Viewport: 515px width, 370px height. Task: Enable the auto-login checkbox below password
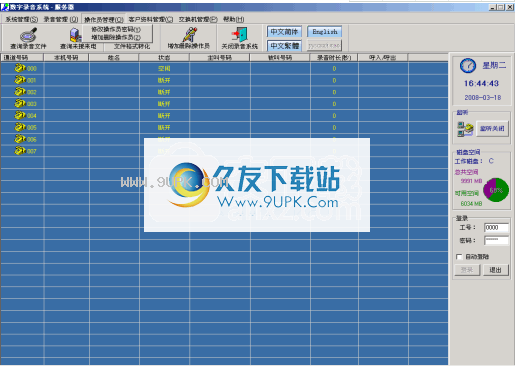pyautogui.click(x=459, y=256)
